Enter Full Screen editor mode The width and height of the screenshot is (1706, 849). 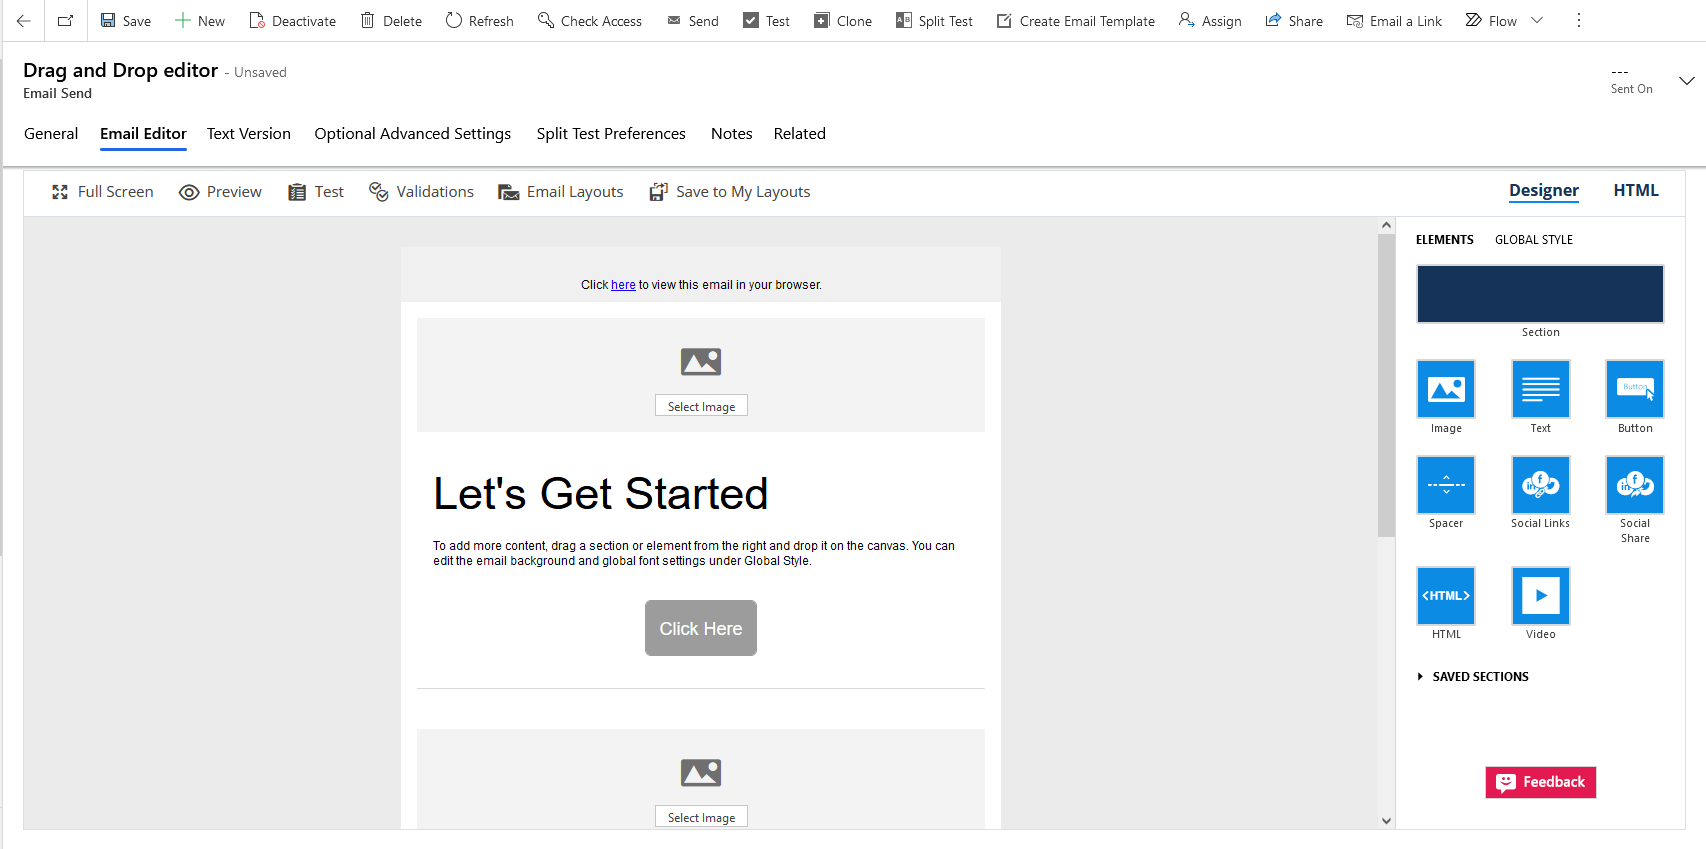click(102, 192)
